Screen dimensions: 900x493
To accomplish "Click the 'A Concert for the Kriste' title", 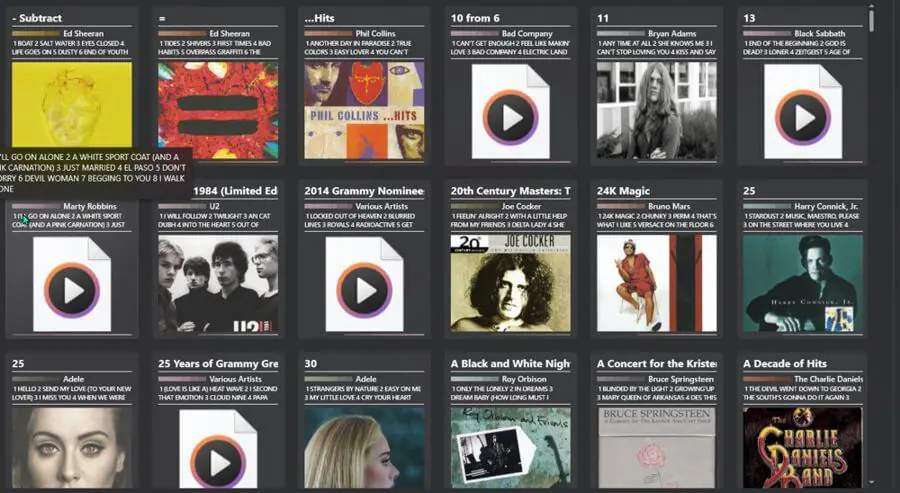I will (657, 363).
